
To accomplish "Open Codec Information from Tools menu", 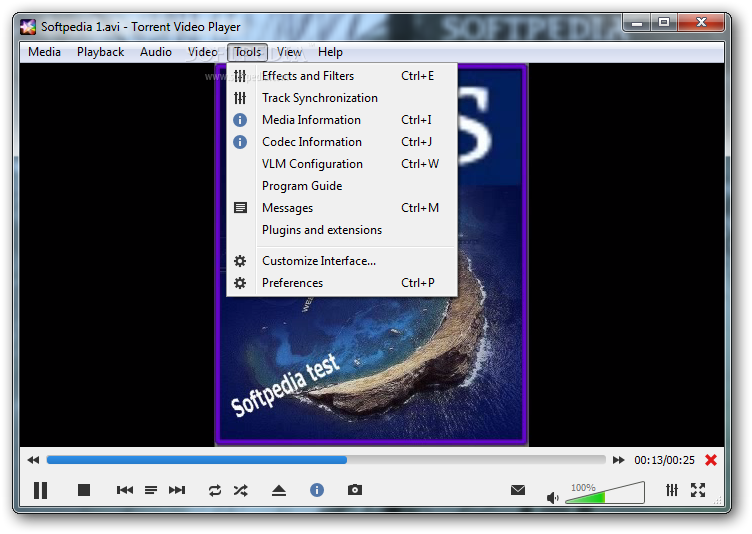I will [x=341, y=142].
